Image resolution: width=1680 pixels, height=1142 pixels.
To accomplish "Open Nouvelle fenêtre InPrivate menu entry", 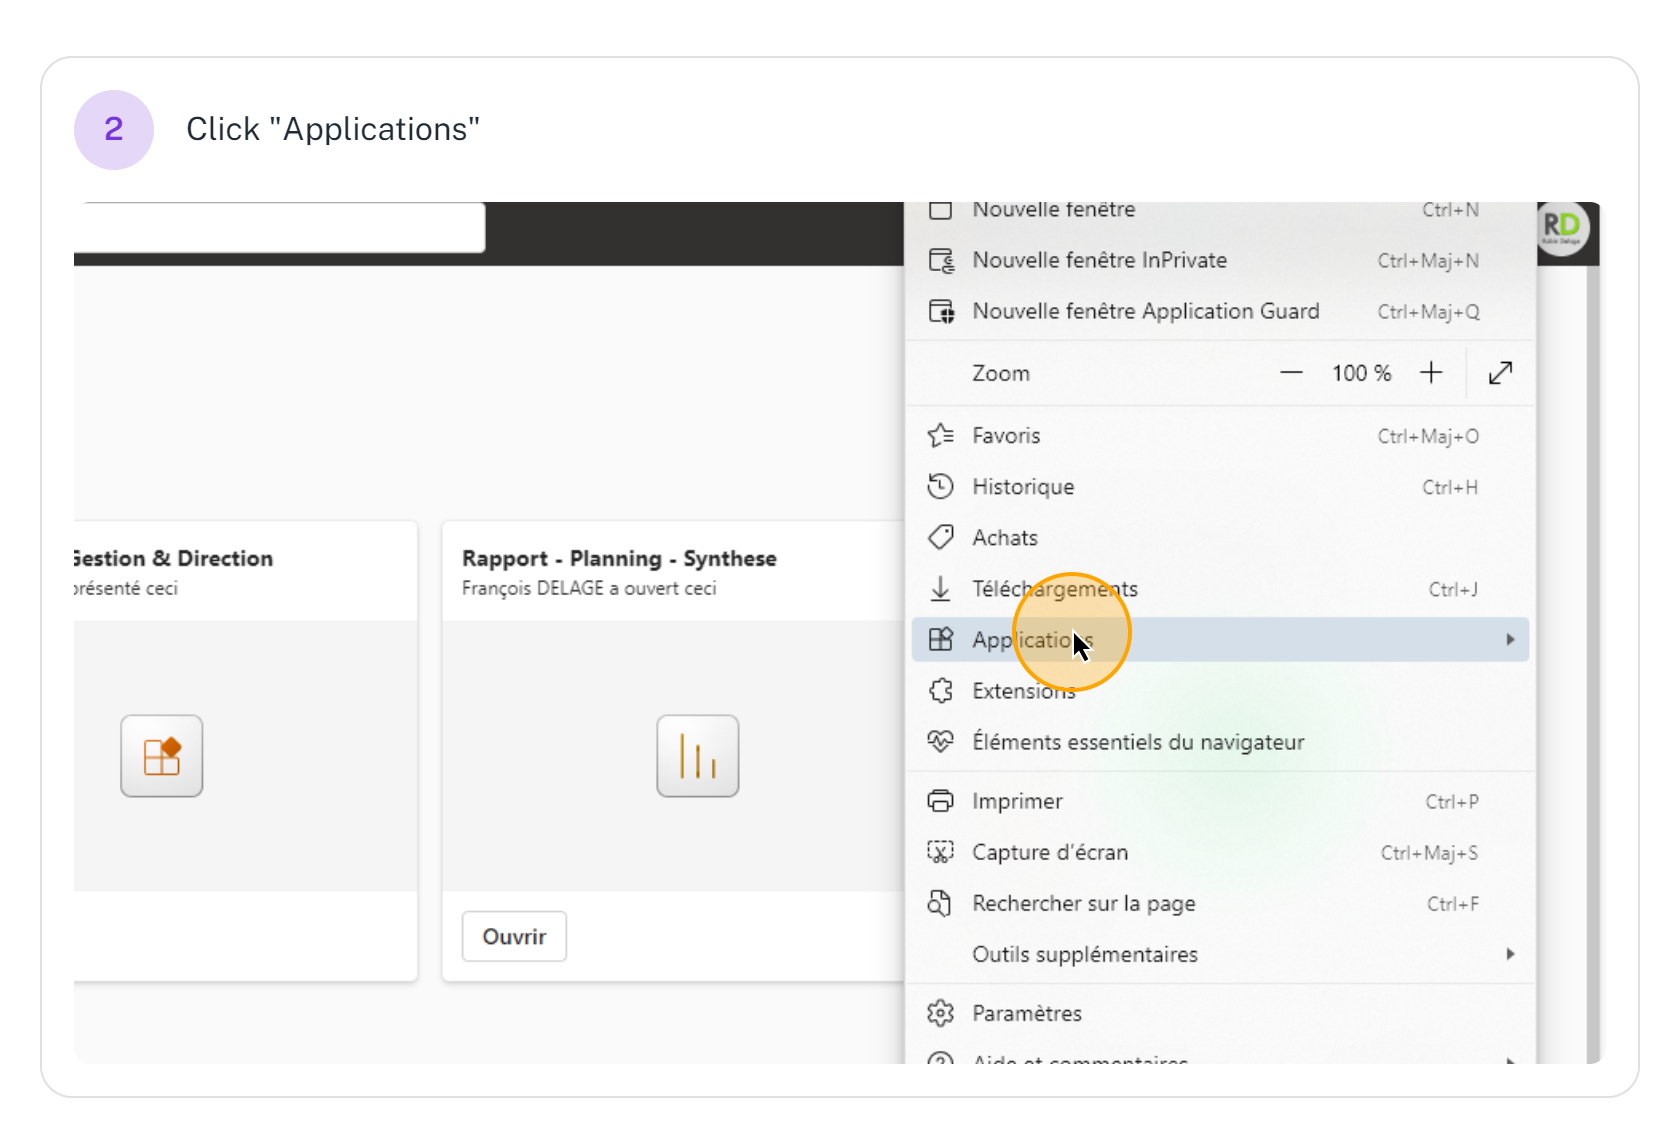I will (x=1099, y=260).
